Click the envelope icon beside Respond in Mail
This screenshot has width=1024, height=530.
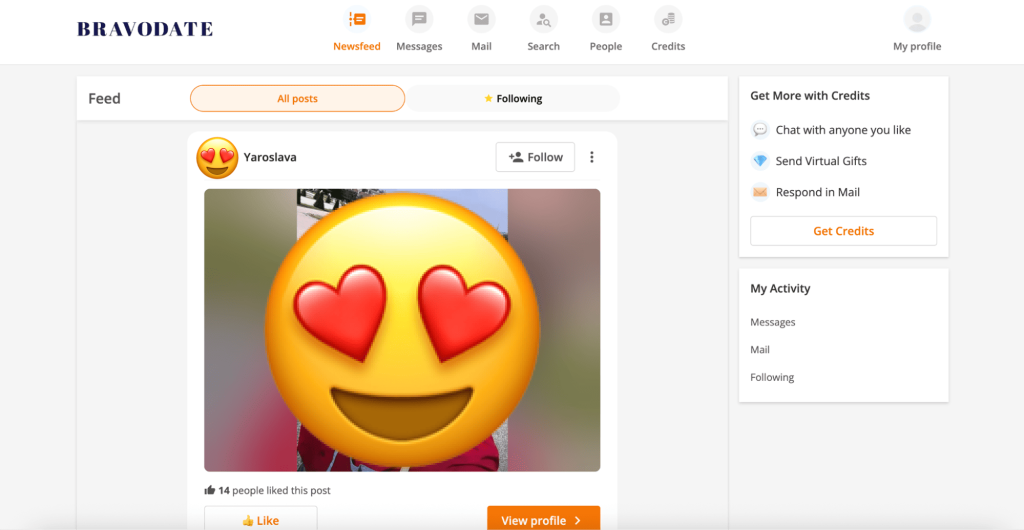point(760,192)
